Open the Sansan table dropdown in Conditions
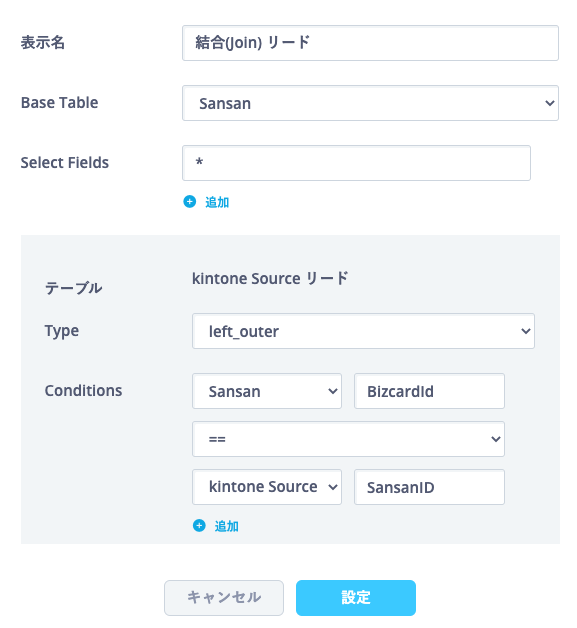 pyautogui.click(x=267, y=391)
